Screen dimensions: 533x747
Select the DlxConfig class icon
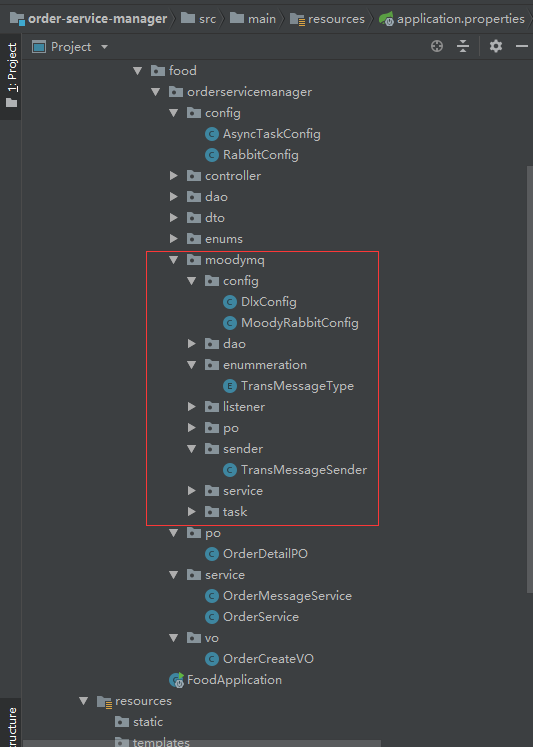pos(230,302)
